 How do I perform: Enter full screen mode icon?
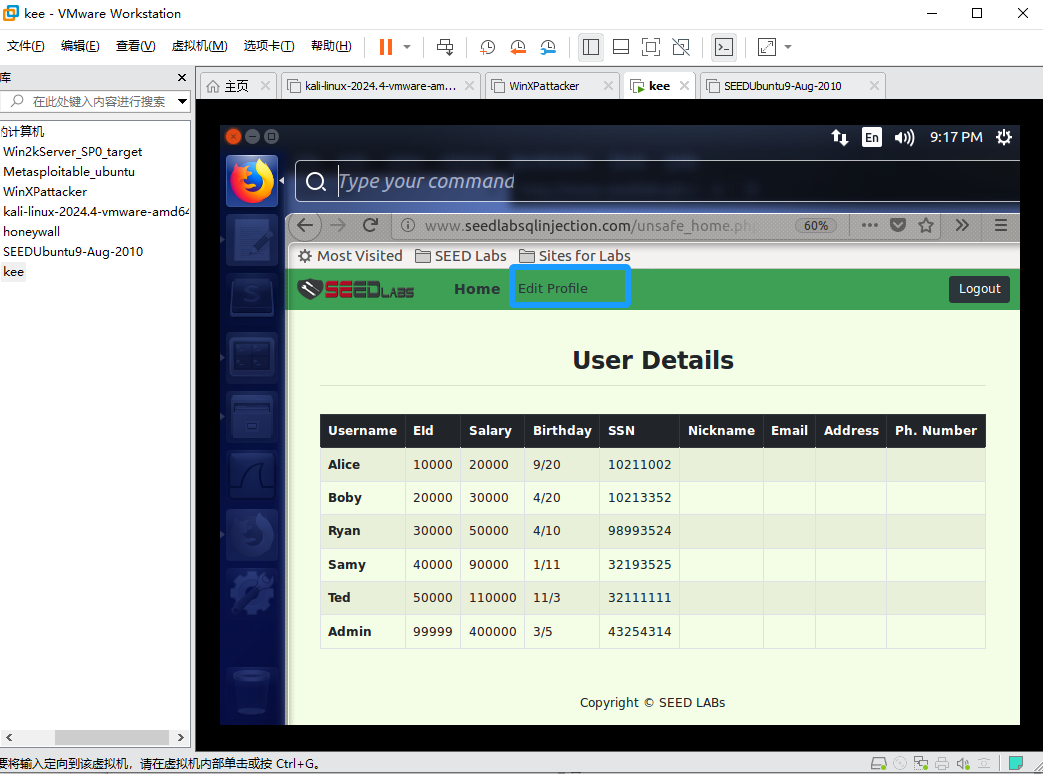click(651, 47)
